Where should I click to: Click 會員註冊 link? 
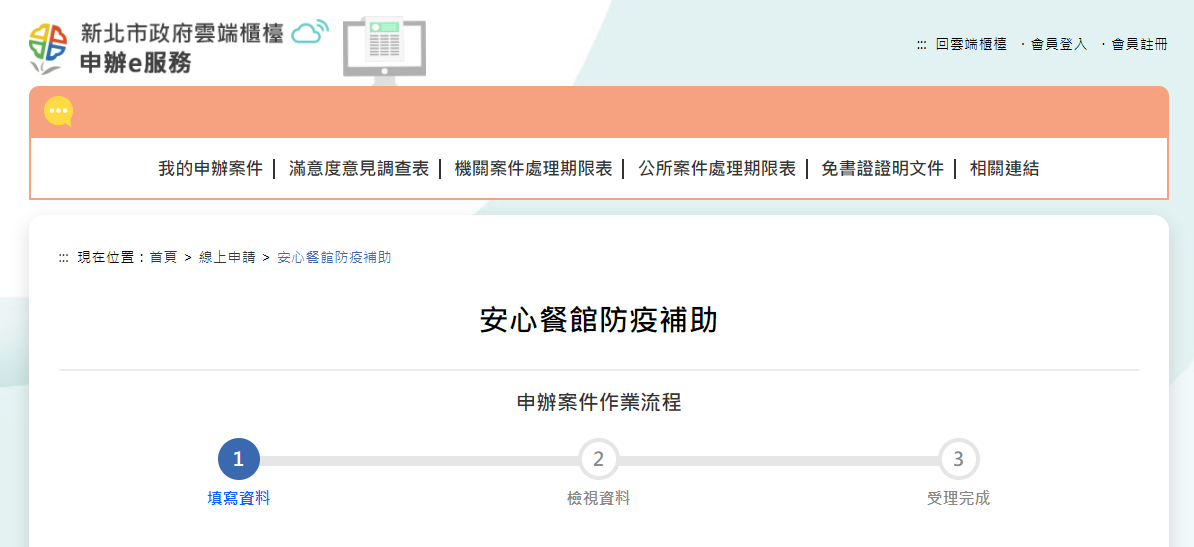(1139, 45)
